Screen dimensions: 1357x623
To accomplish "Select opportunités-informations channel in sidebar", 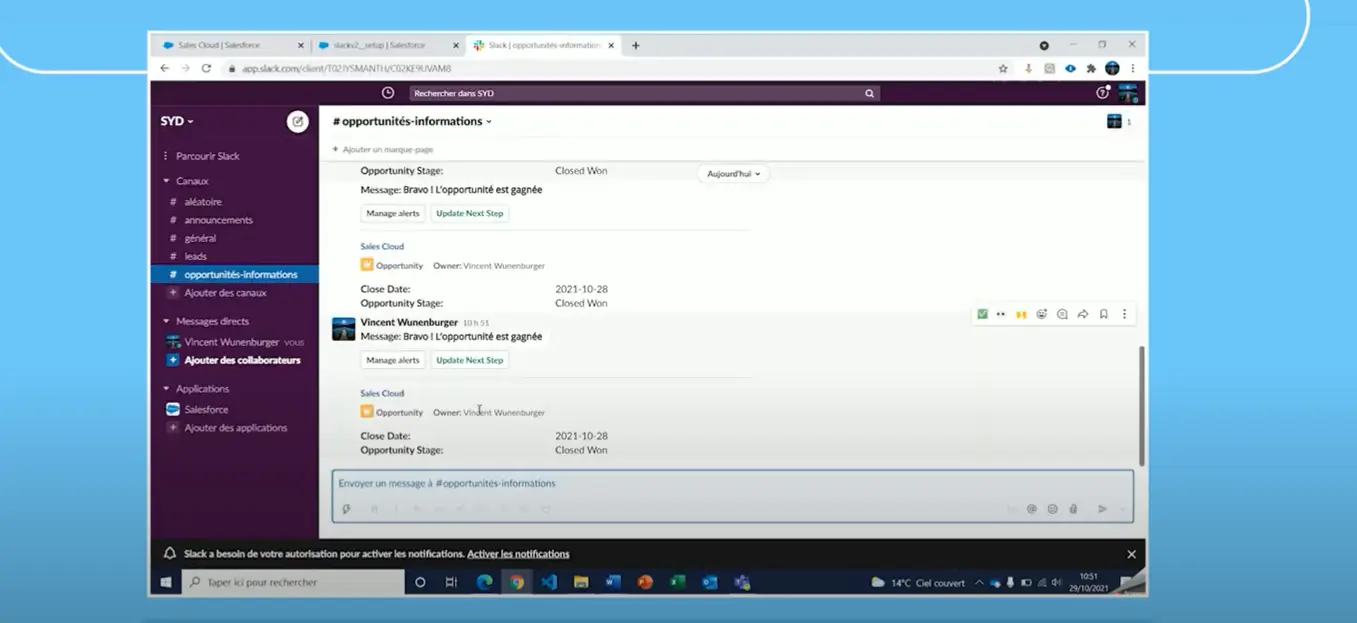I will point(234,274).
